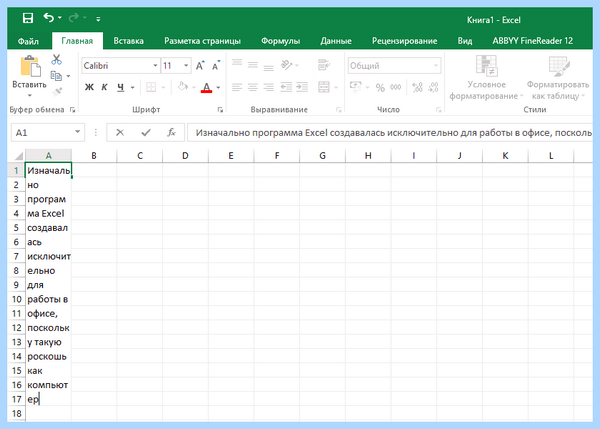The height and width of the screenshot is (429, 600).
Task: Open the Разметка страницы tab
Action: coord(202,41)
